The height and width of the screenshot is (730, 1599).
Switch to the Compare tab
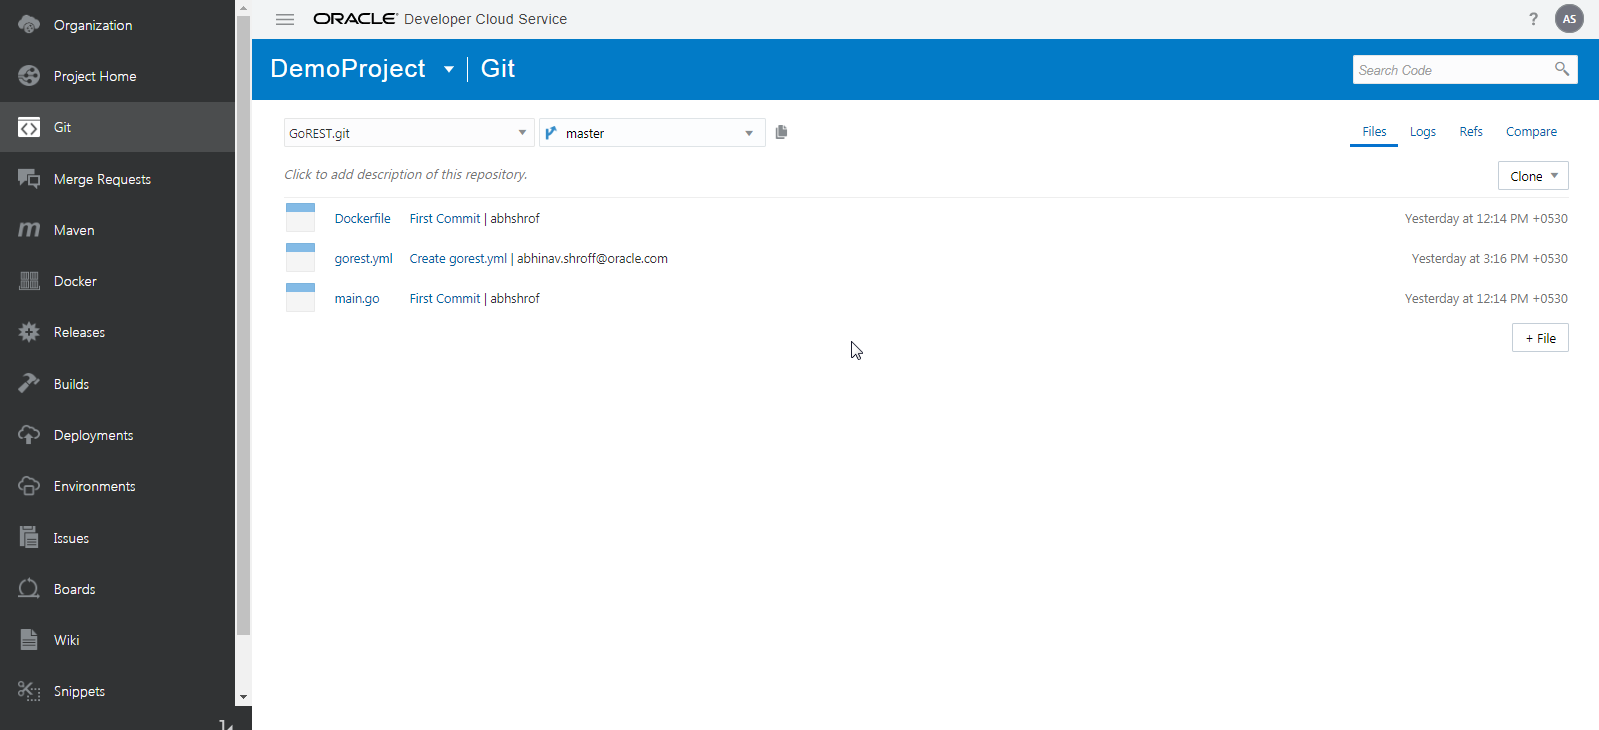tap(1531, 132)
